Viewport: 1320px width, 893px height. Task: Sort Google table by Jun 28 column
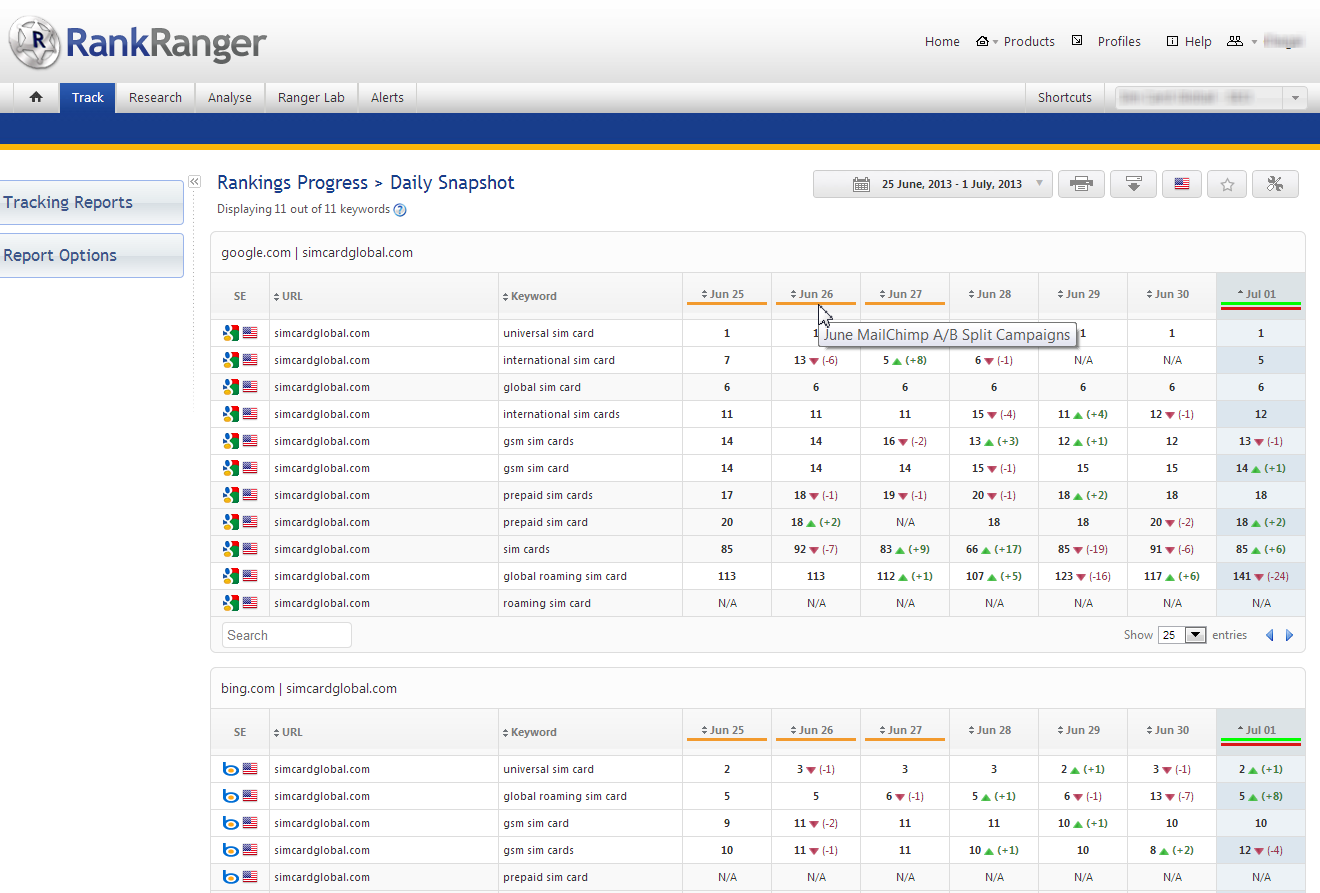click(x=993, y=294)
